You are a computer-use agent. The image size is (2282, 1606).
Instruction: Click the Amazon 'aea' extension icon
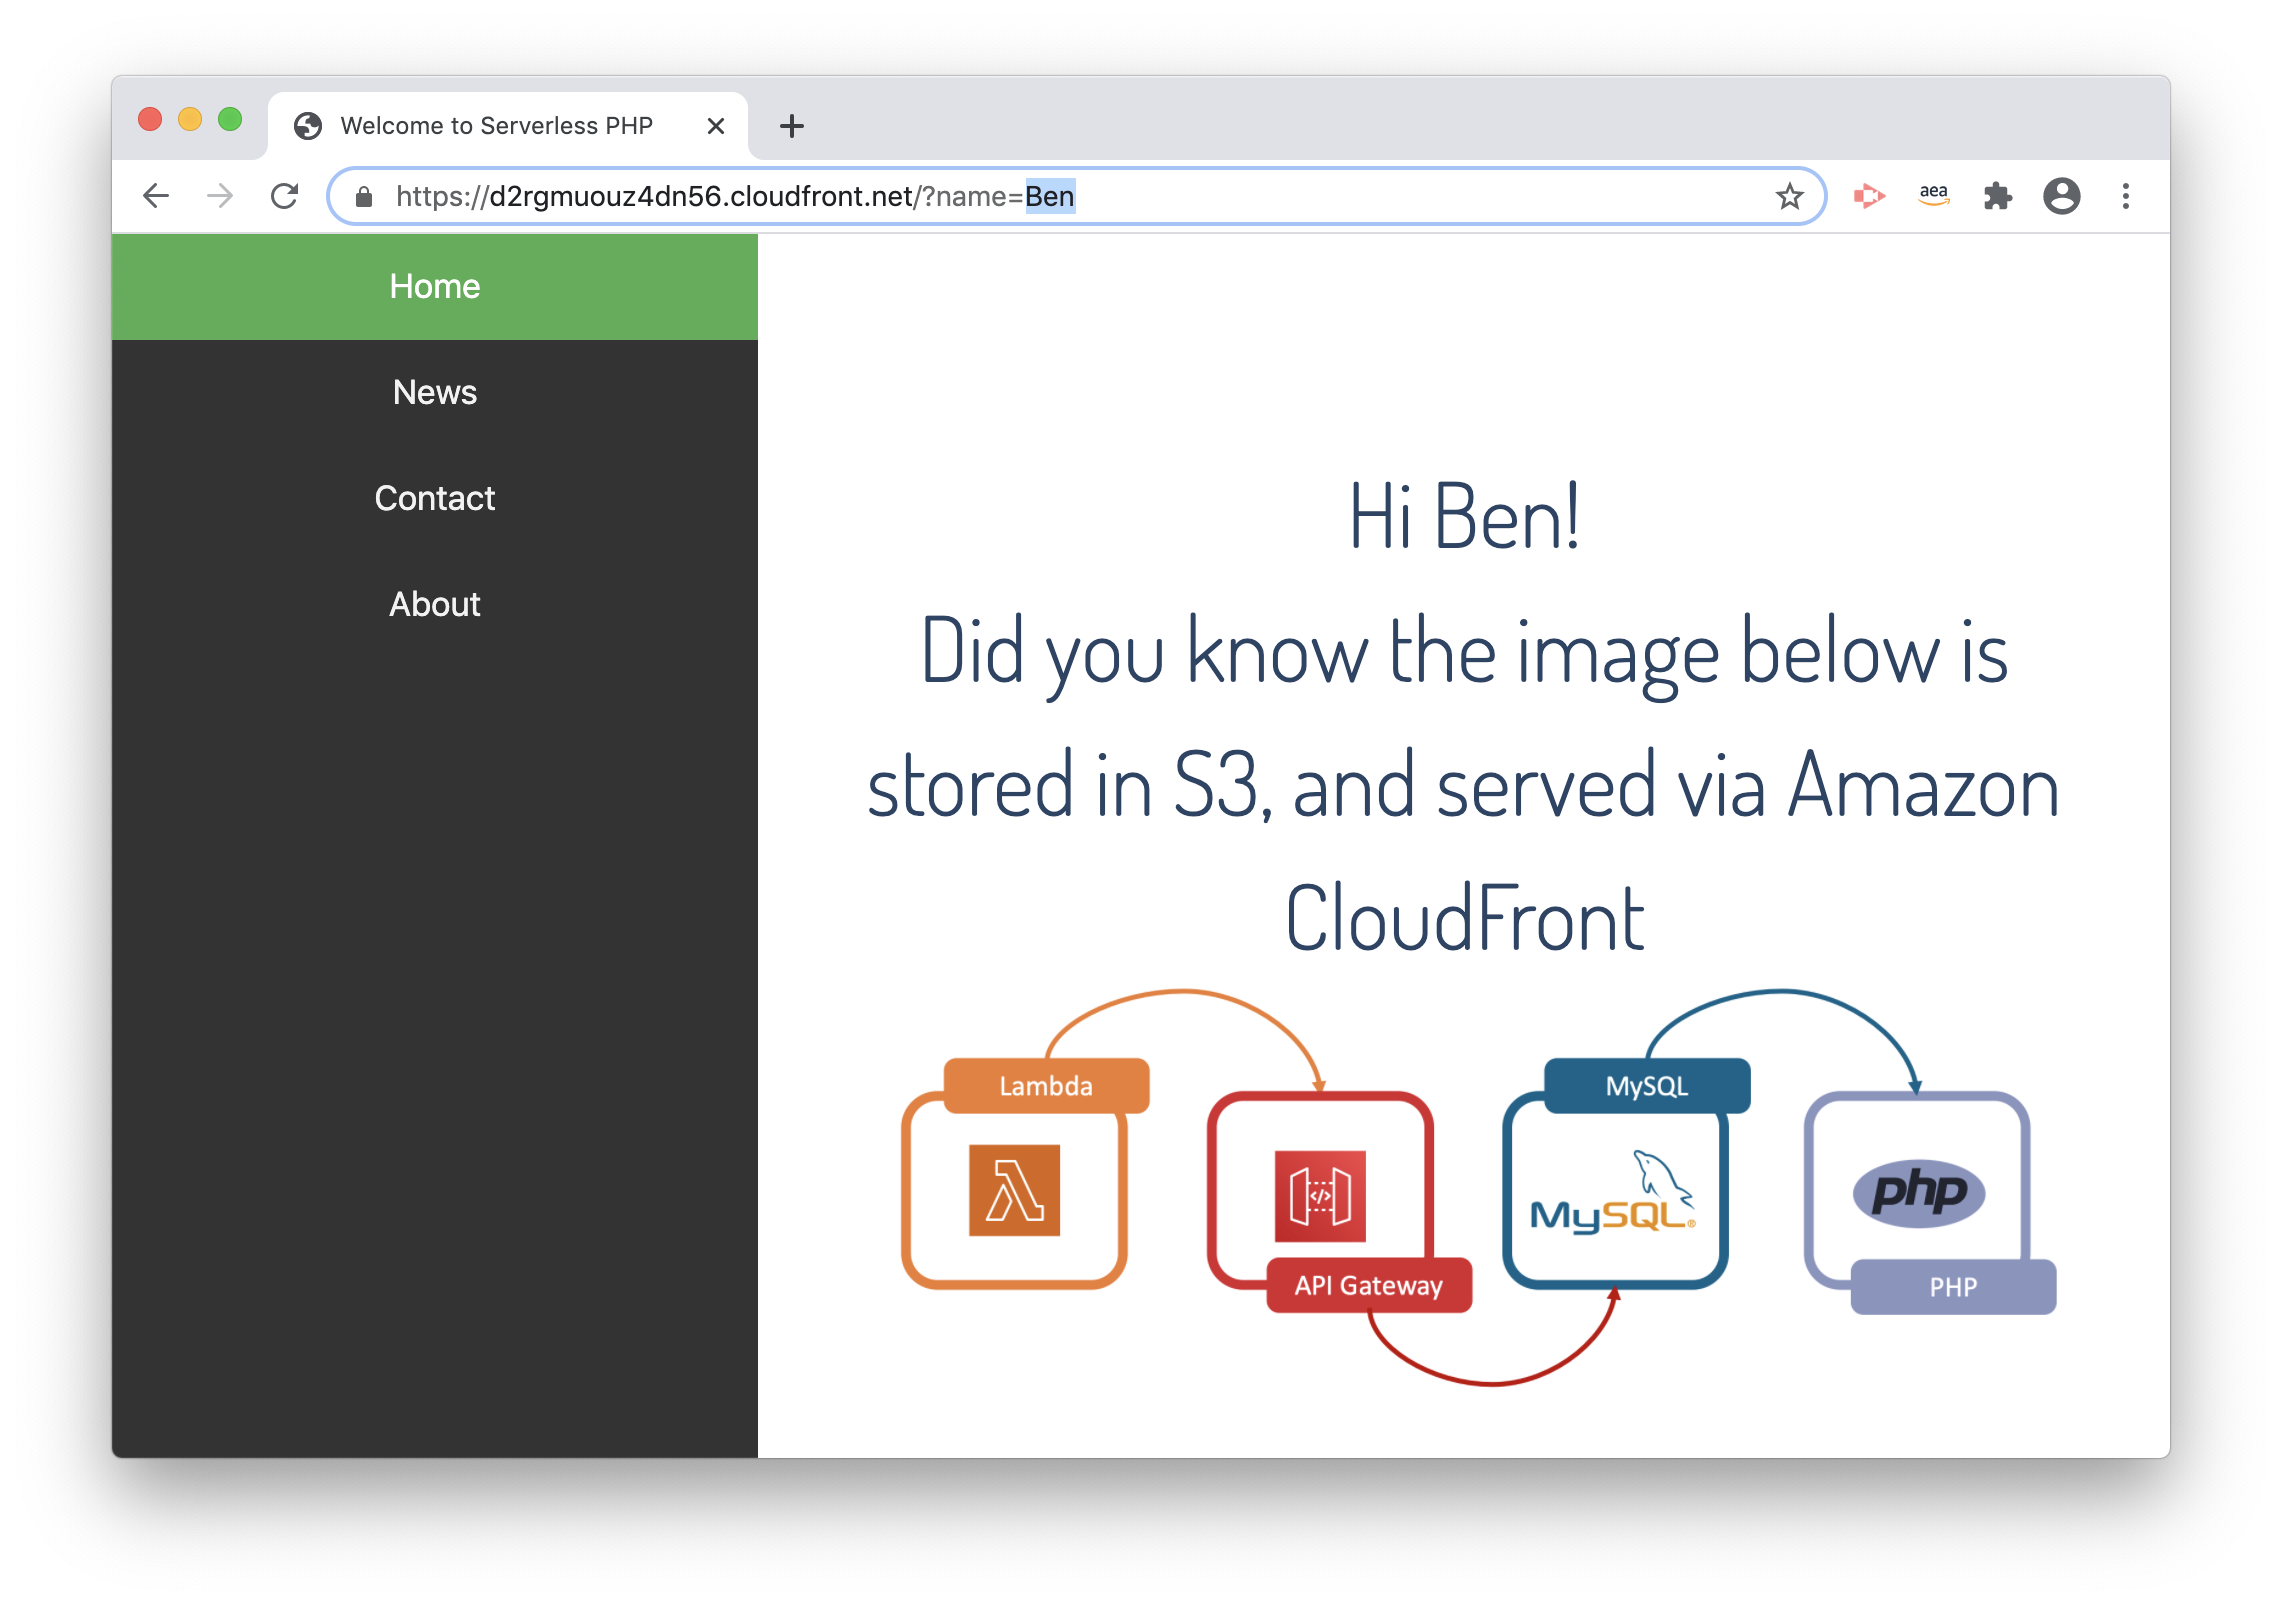[x=1933, y=196]
